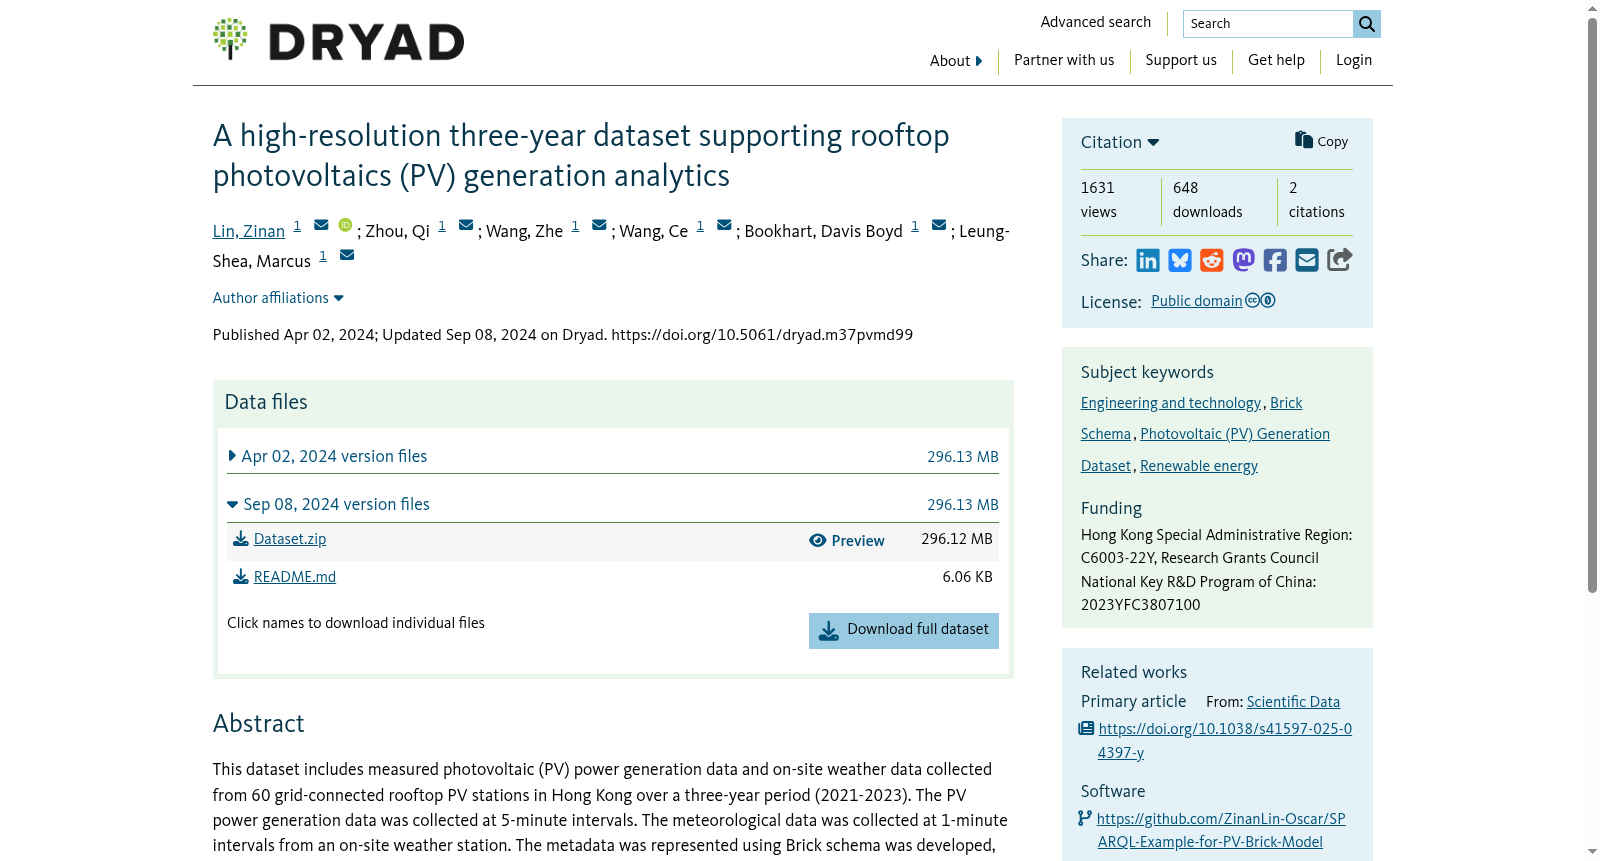Click the search magnifier button
Screen dimensions: 1600x861
tap(1367, 24)
